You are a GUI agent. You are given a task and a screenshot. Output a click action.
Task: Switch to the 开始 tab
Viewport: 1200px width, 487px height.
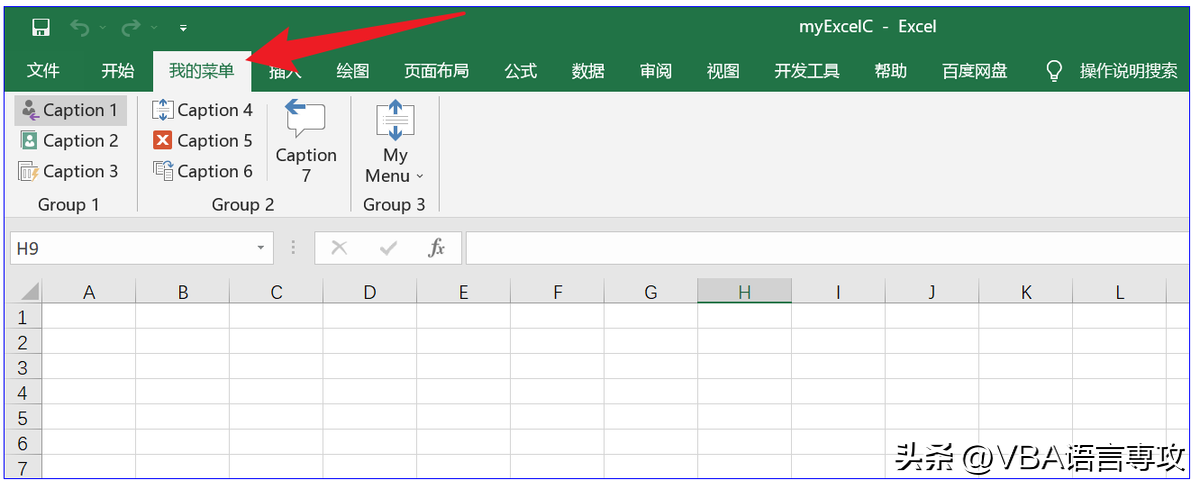point(117,71)
